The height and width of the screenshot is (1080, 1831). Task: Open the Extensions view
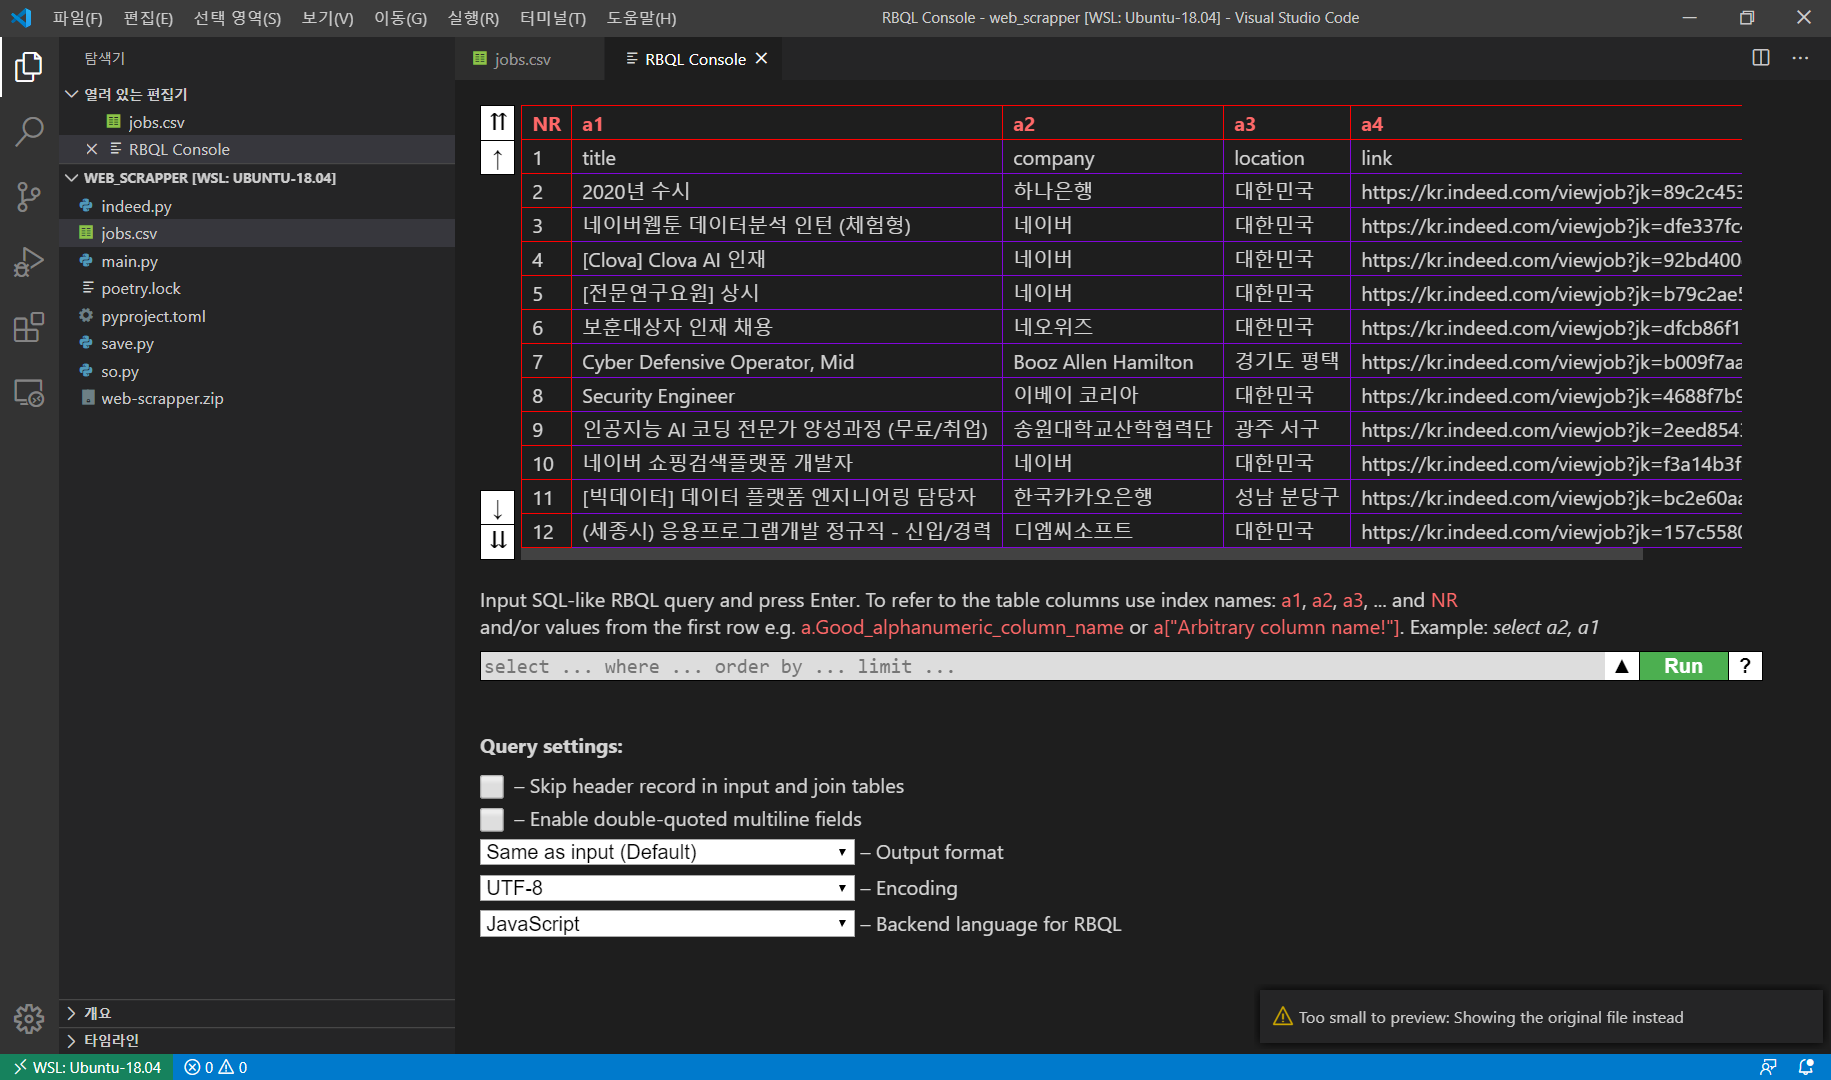click(29, 327)
